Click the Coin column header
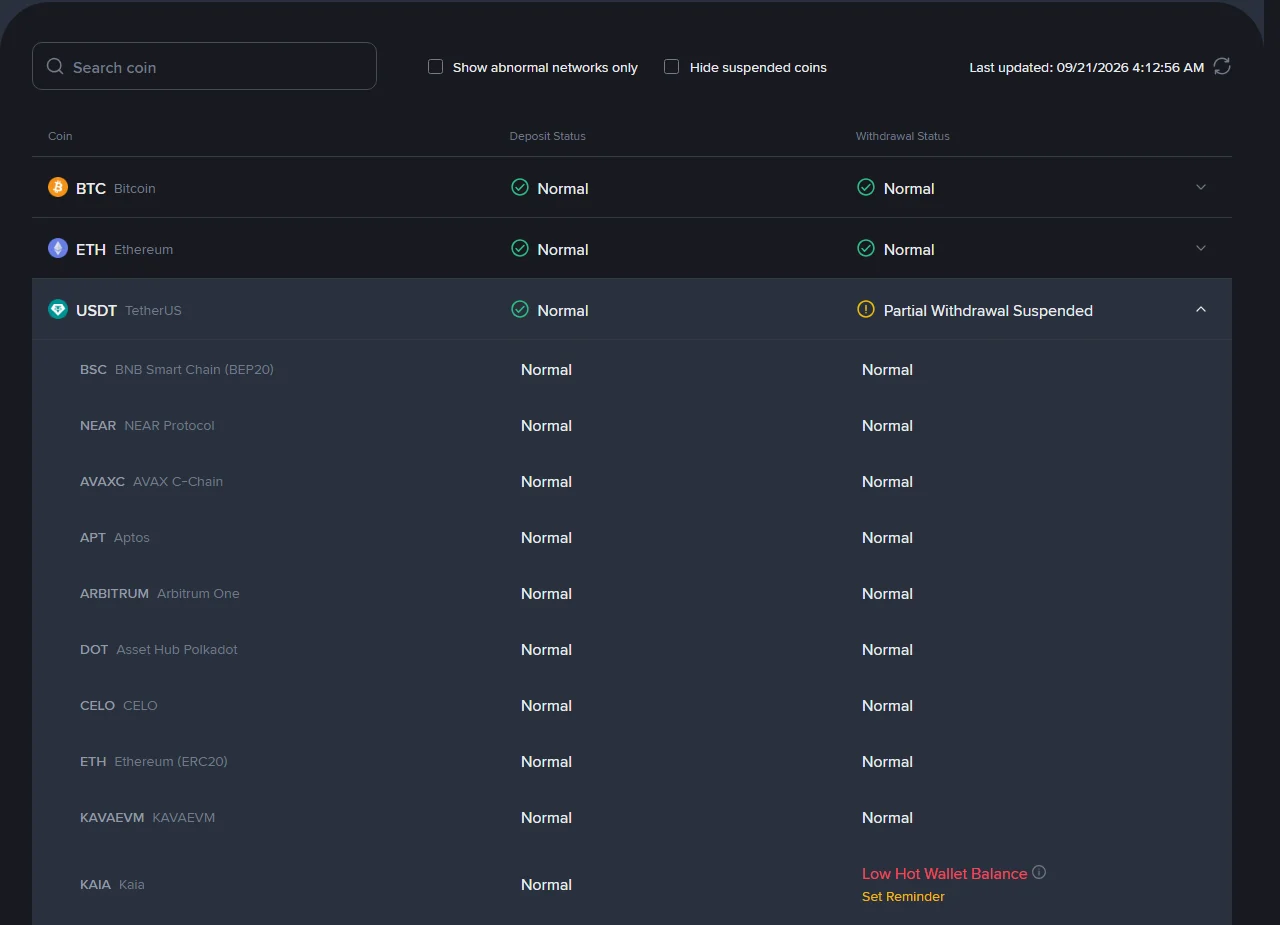Viewport: 1280px width, 925px height. tap(60, 136)
